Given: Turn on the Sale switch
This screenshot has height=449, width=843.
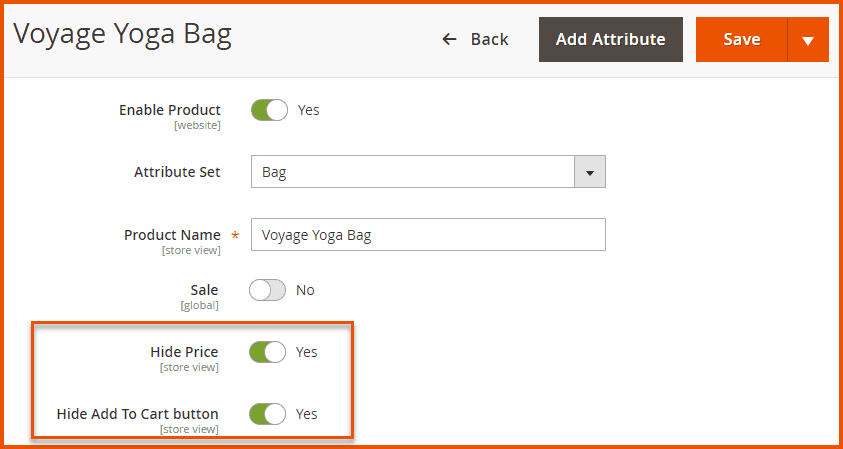Looking at the screenshot, I should 268,290.
